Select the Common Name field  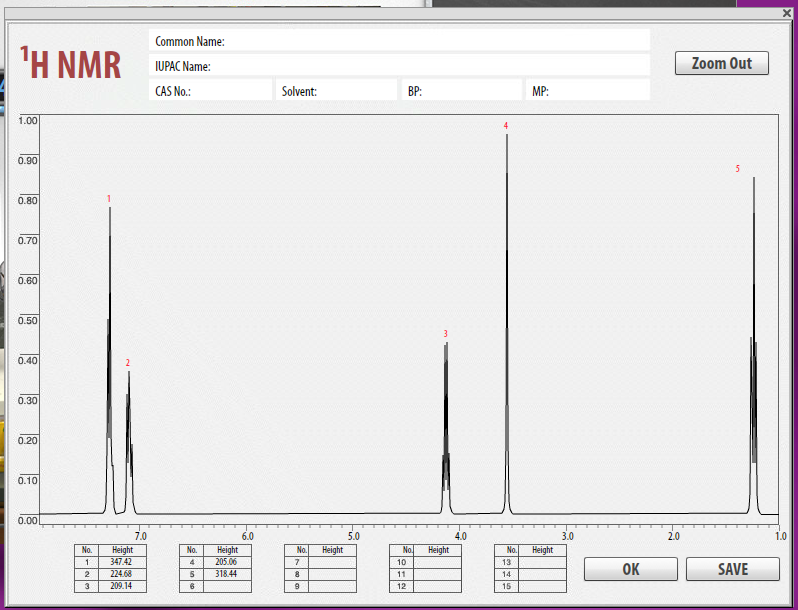[x=400, y=41]
